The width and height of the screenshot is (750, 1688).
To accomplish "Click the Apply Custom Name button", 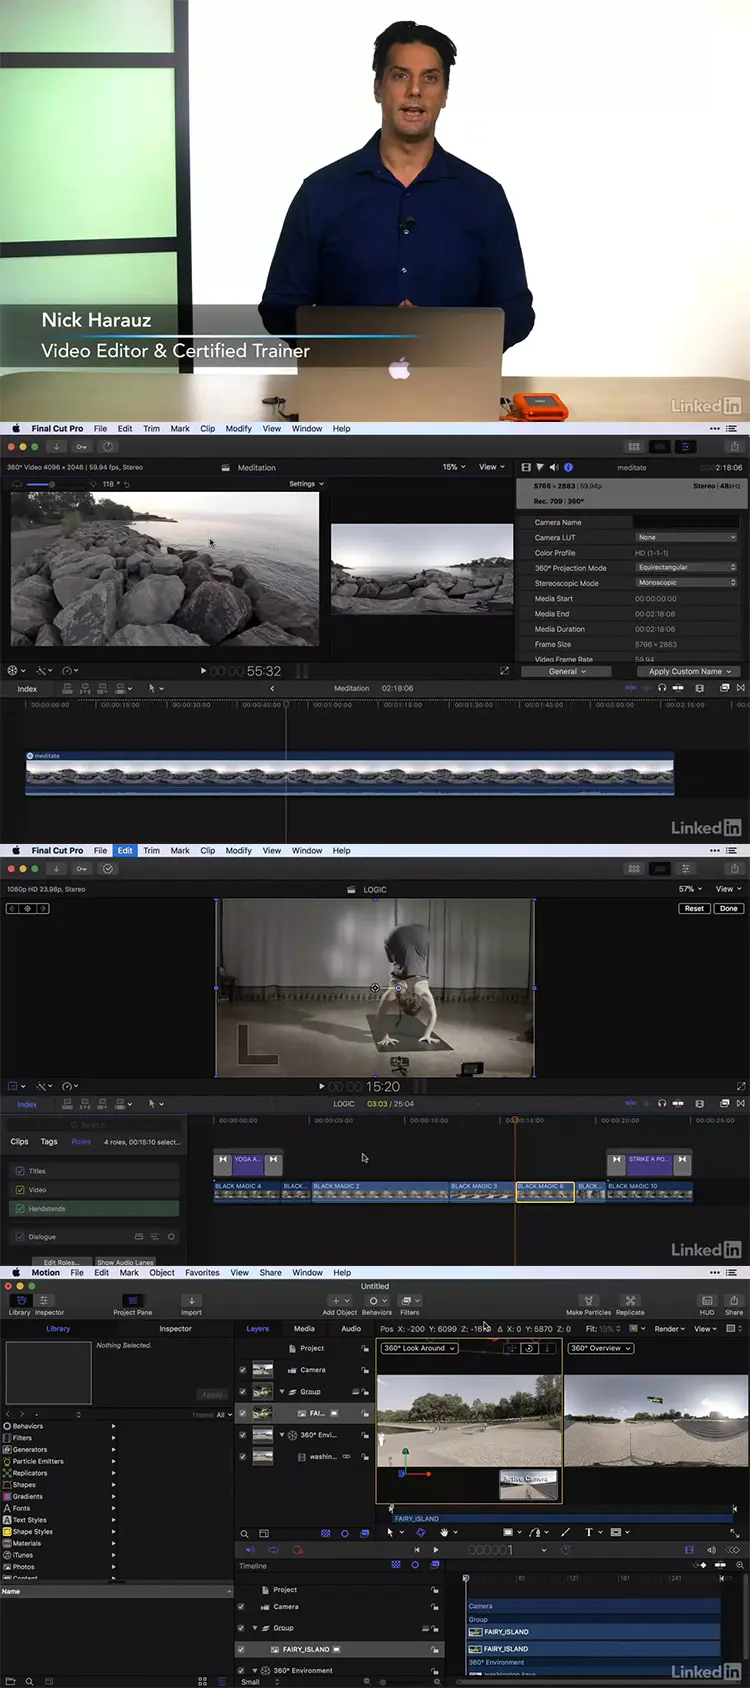I will (689, 672).
